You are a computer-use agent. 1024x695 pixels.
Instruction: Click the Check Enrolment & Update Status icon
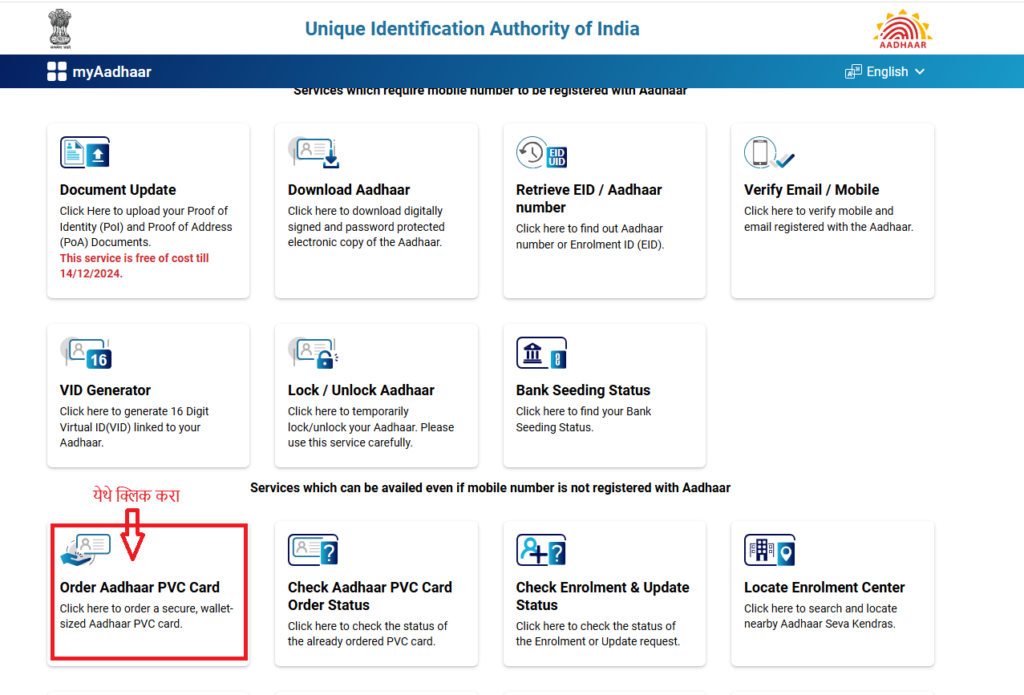pyautogui.click(x=541, y=550)
